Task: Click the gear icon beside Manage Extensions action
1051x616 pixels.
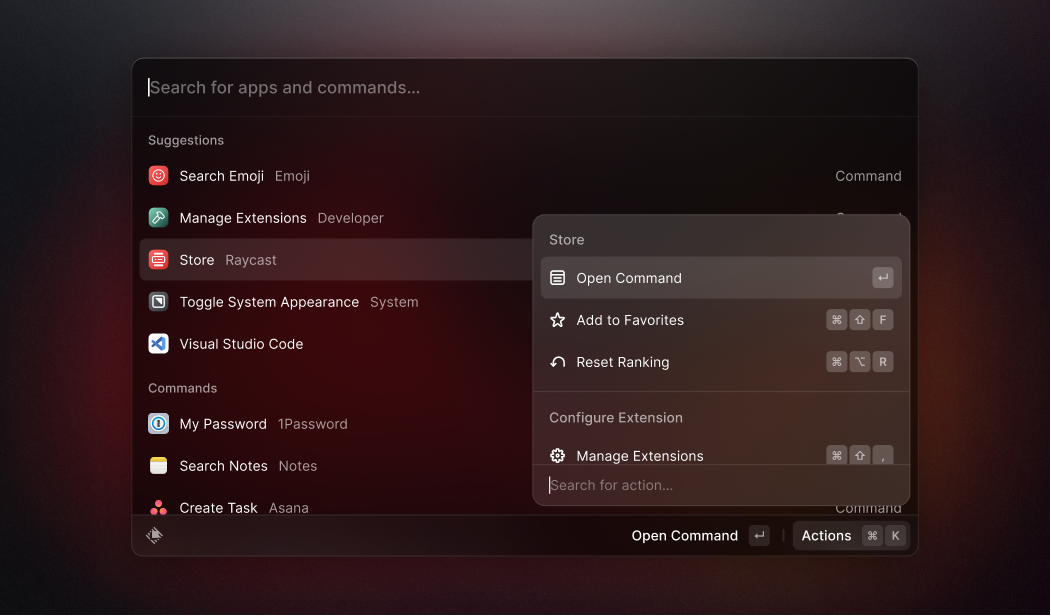Action: 557,455
